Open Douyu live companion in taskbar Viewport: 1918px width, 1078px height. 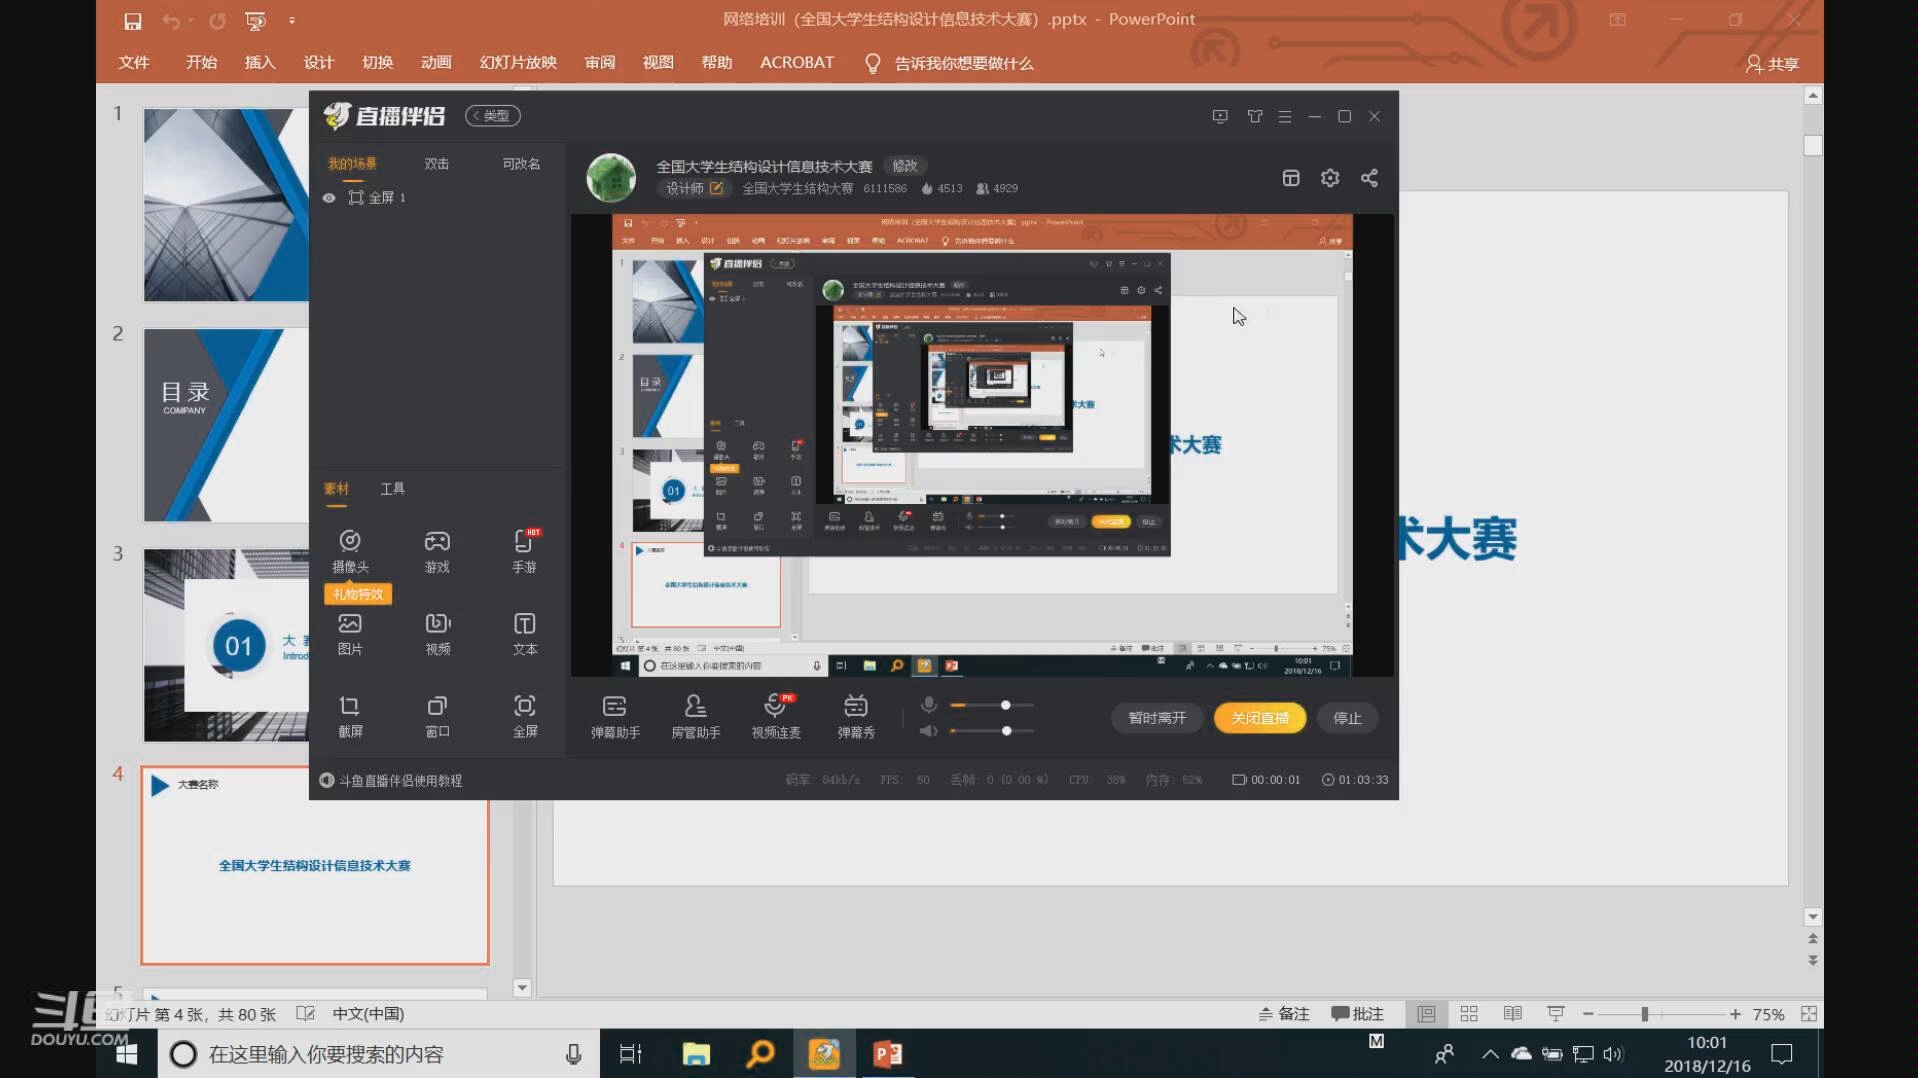(x=824, y=1054)
